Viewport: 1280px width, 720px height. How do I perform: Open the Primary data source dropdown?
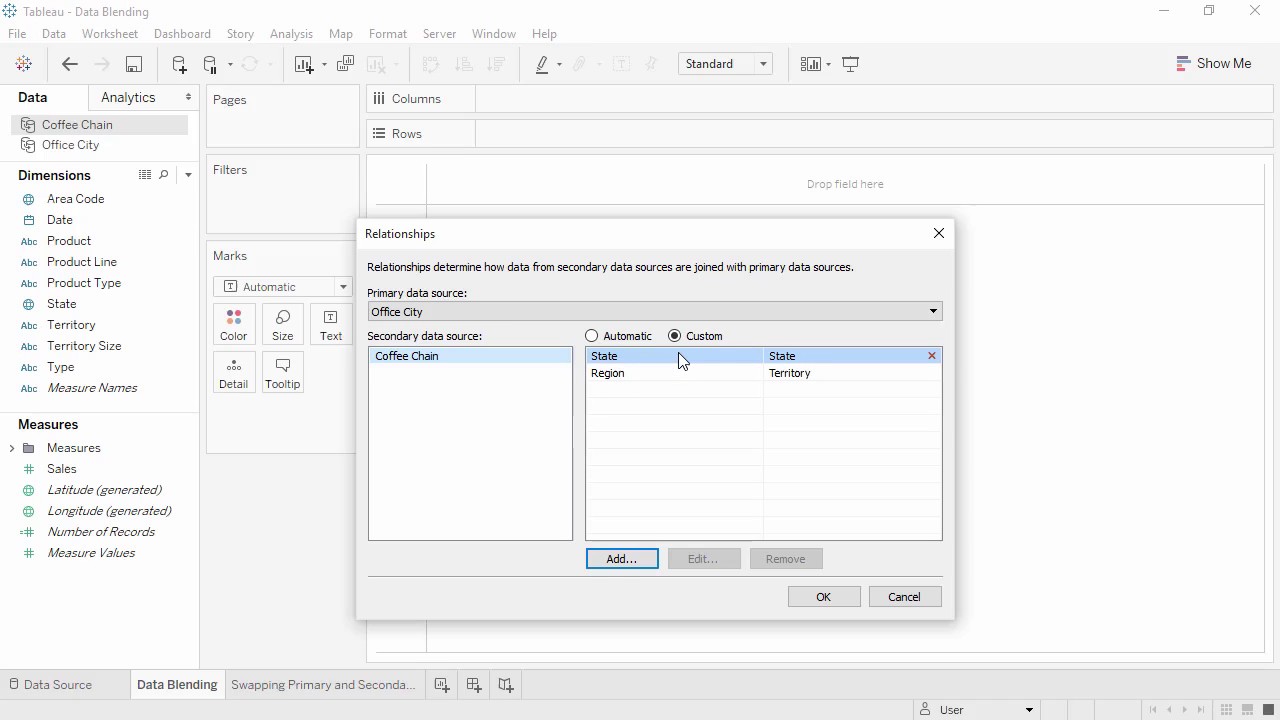coord(932,311)
